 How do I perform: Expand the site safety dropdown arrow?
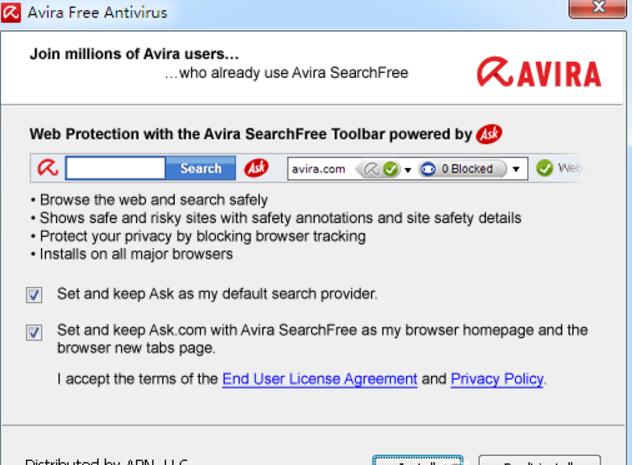click(x=408, y=169)
